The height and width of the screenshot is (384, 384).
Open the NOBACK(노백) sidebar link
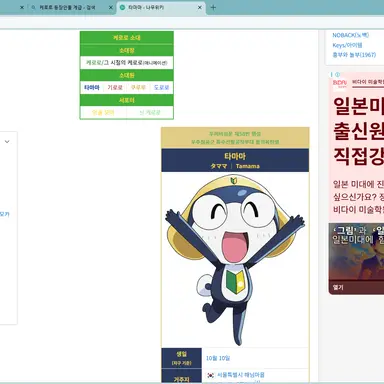pyautogui.click(x=350, y=35)
